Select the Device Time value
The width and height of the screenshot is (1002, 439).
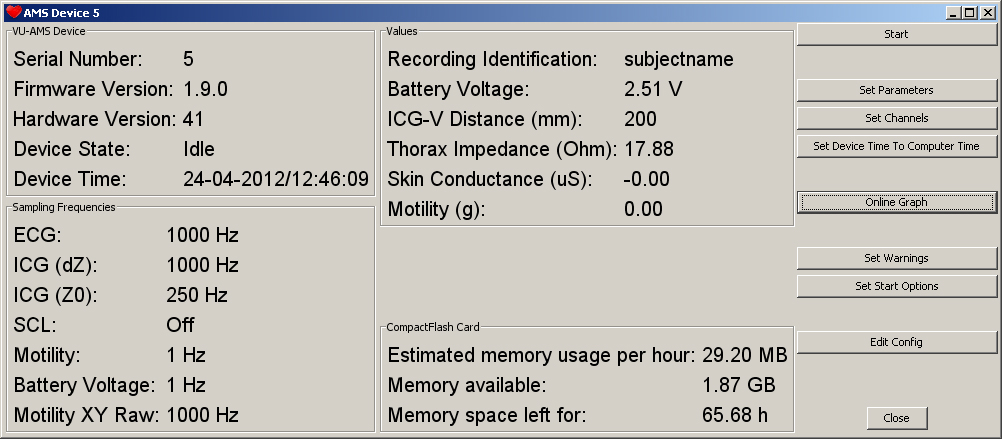[x=276, y=180]
